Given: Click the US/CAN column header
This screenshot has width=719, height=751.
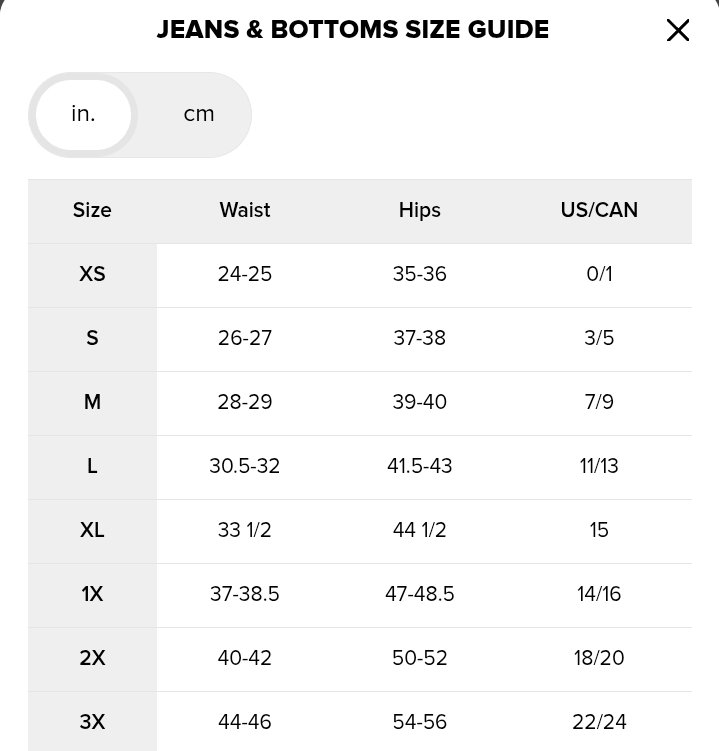Looking at the screenshot, I should click(599, 210).
